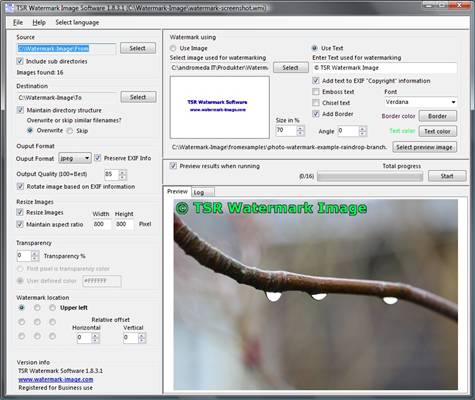
Task: Switch to the Log tab
Action: pos(203,192)
